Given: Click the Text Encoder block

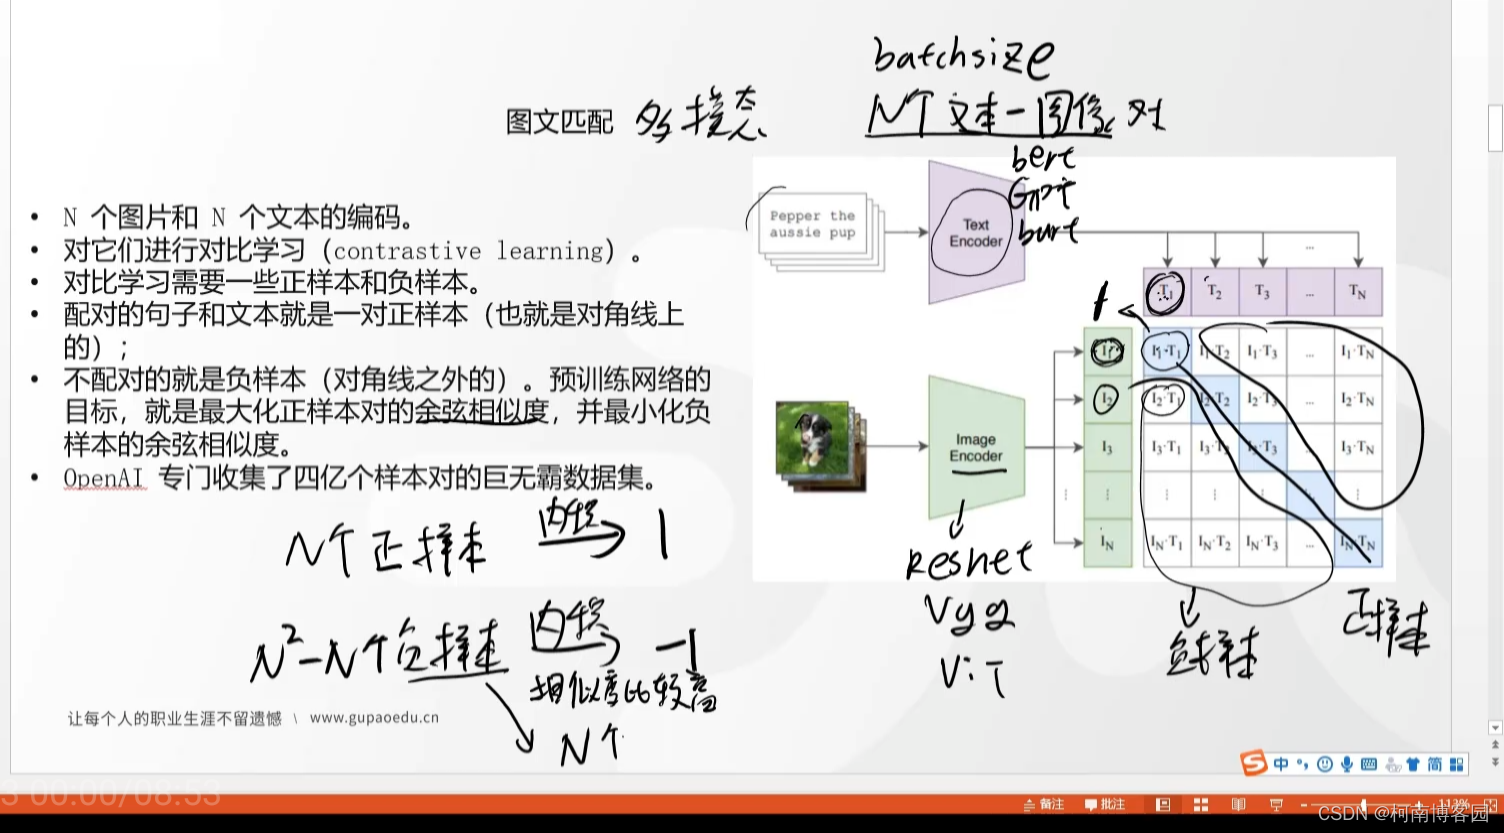Looking at the screenshot, I should 975,233.
